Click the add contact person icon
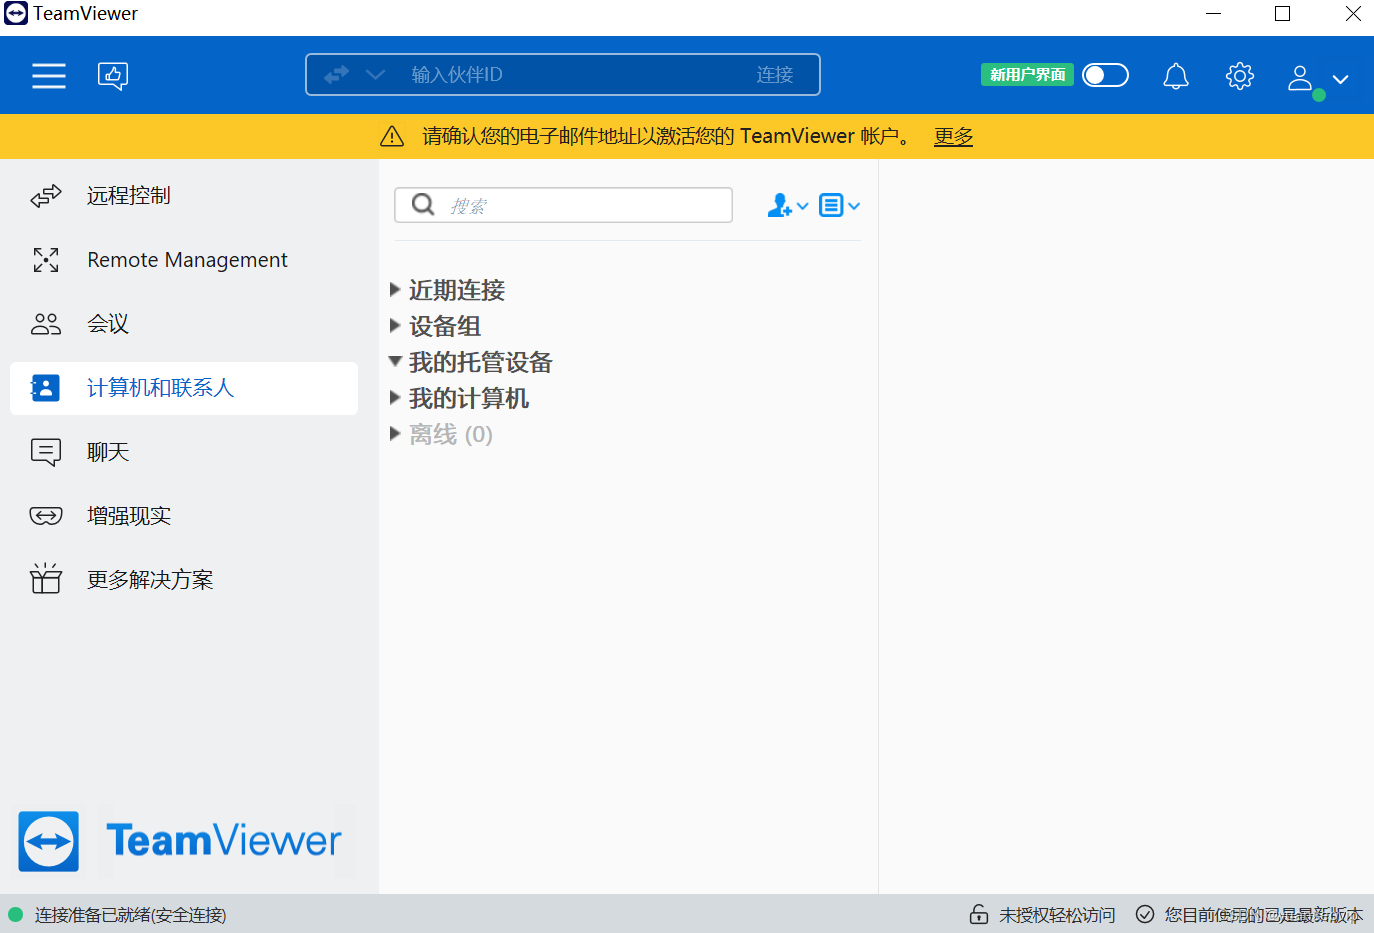This screenshot has width=1374, height=933. 780,205
